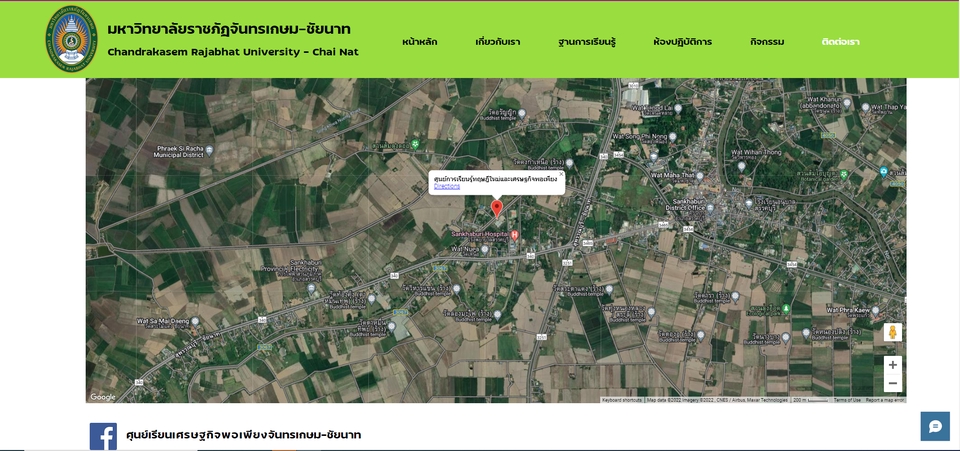
Task: Click the Wat Wihan Thong marker
Action: click(x=741, y=166)
